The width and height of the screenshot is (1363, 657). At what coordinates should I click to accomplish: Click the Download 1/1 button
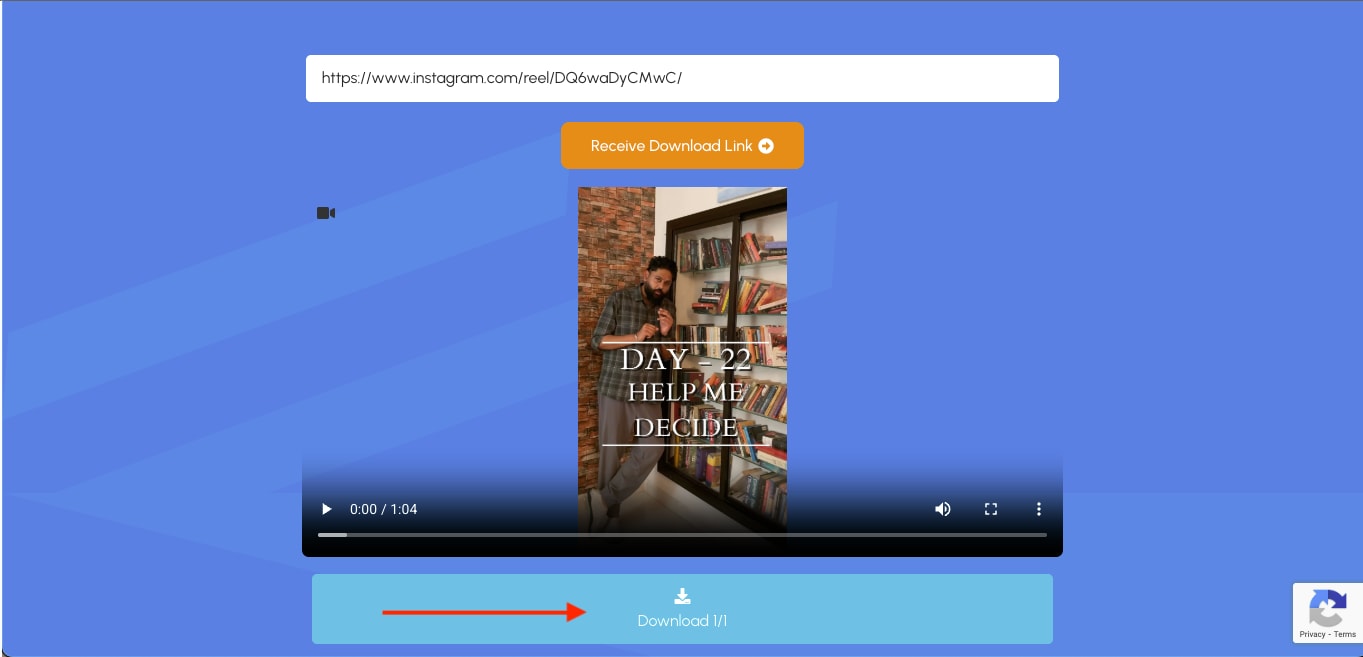coord(682,609)
